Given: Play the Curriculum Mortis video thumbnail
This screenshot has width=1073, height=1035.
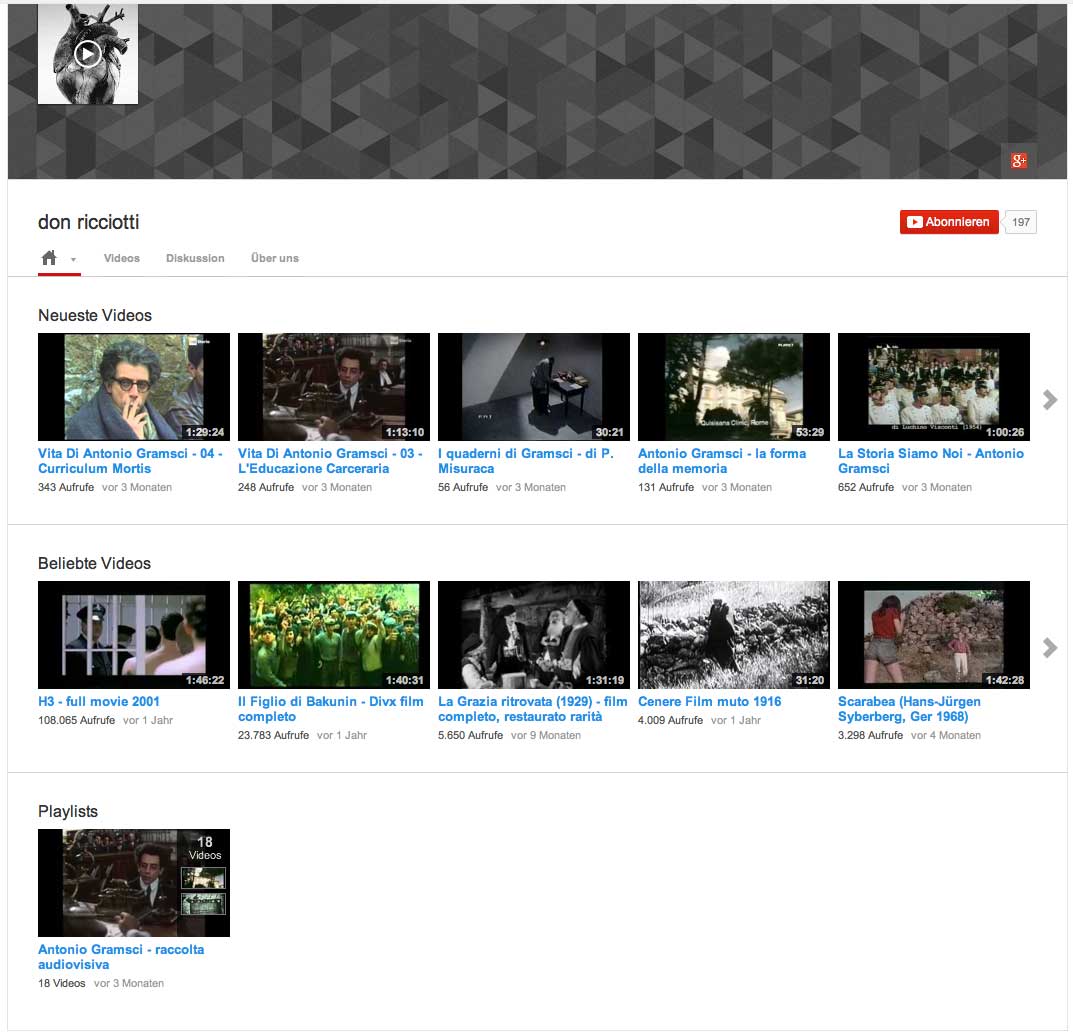Looking at the screenshot, I should click(134, 386).
